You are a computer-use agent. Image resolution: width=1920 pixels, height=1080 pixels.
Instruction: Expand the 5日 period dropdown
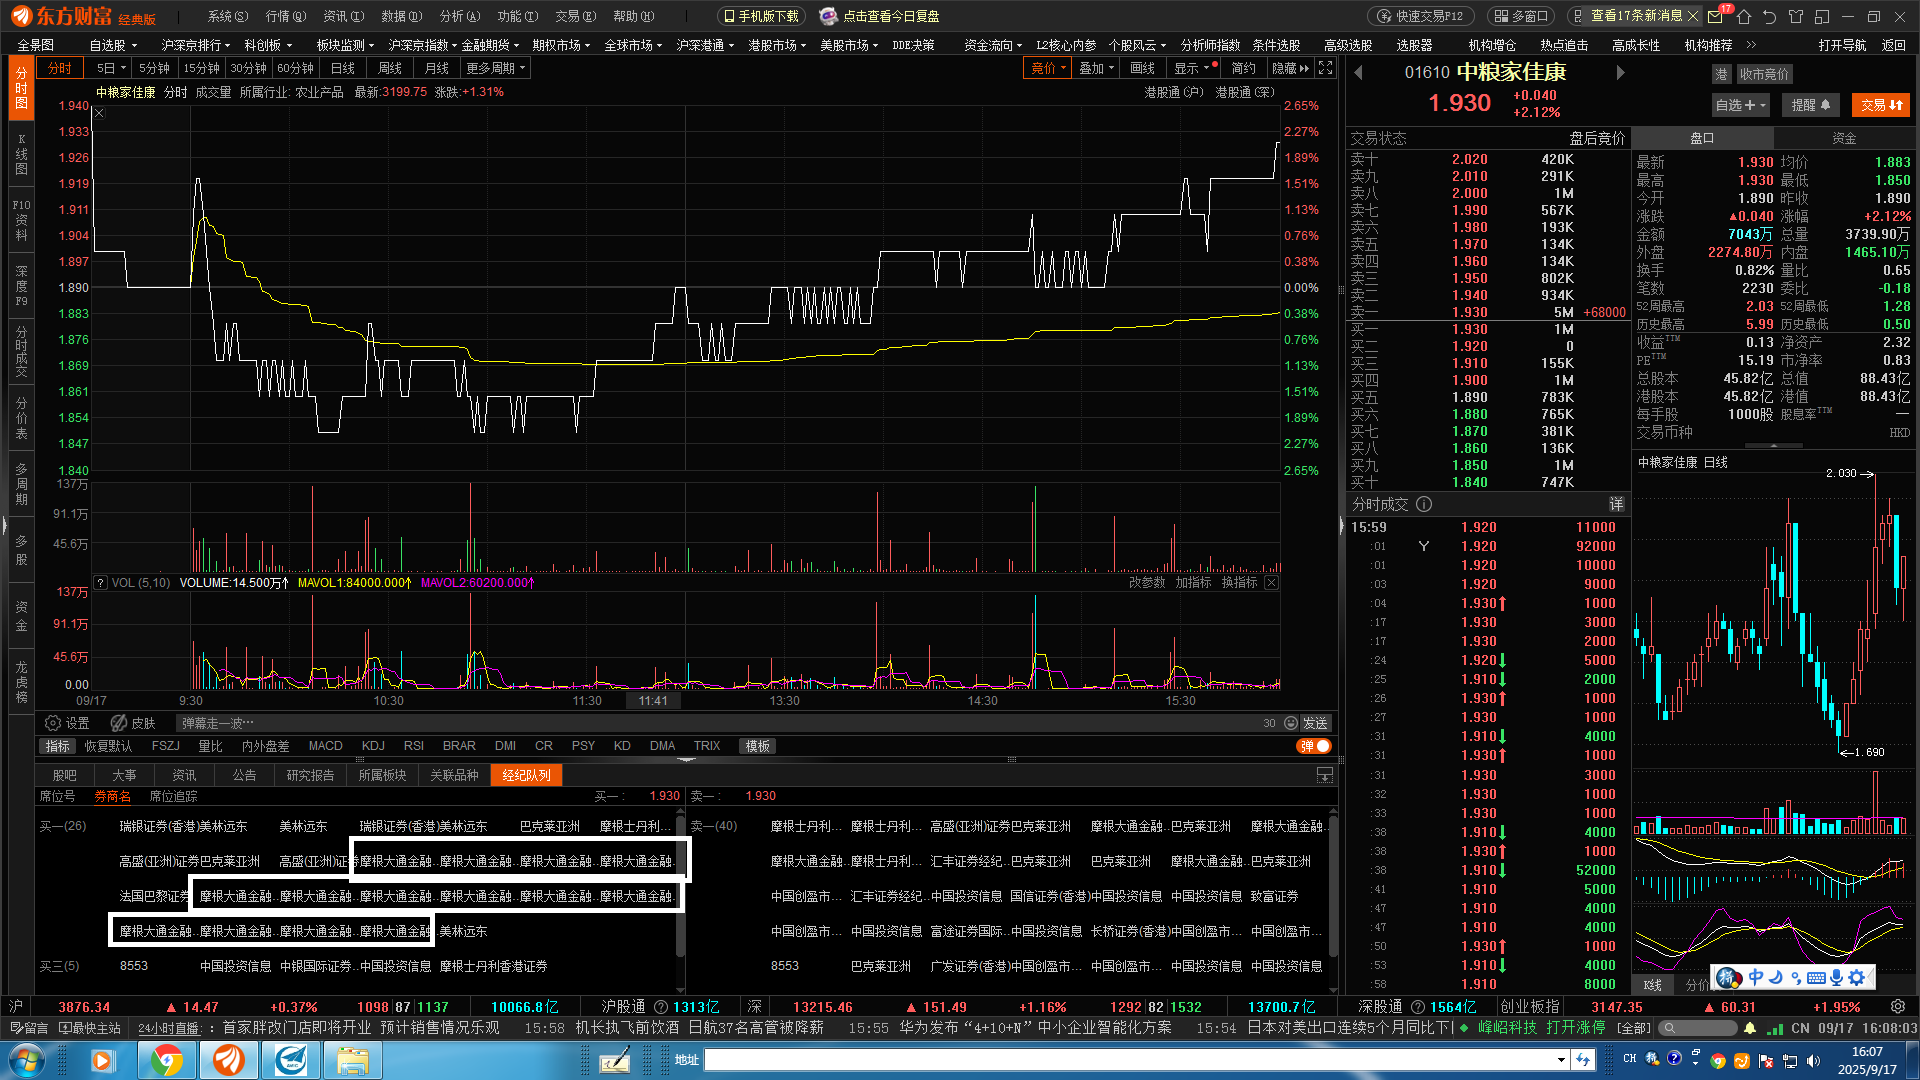point(111,68)
